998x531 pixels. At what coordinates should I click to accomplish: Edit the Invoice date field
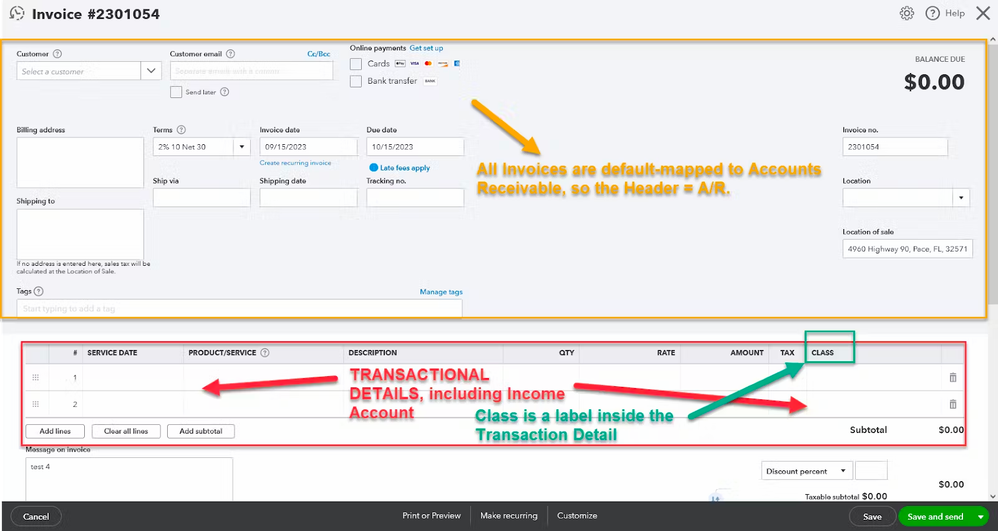(309, 146)
